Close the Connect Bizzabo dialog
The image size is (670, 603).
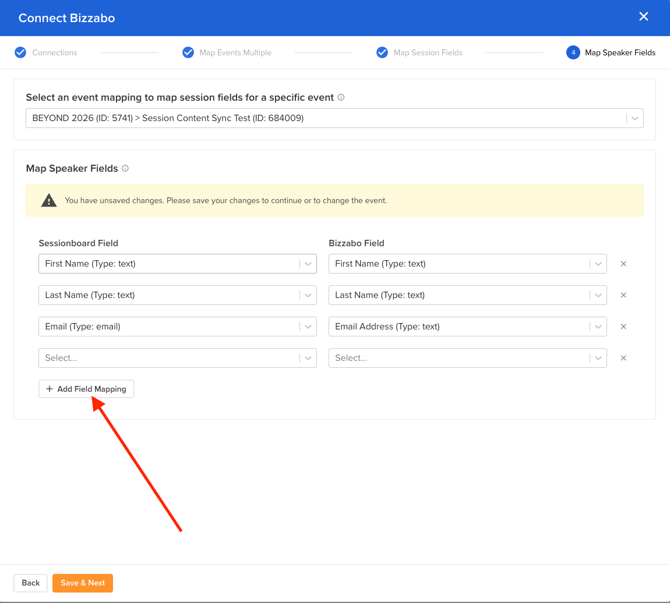point(643,17)
